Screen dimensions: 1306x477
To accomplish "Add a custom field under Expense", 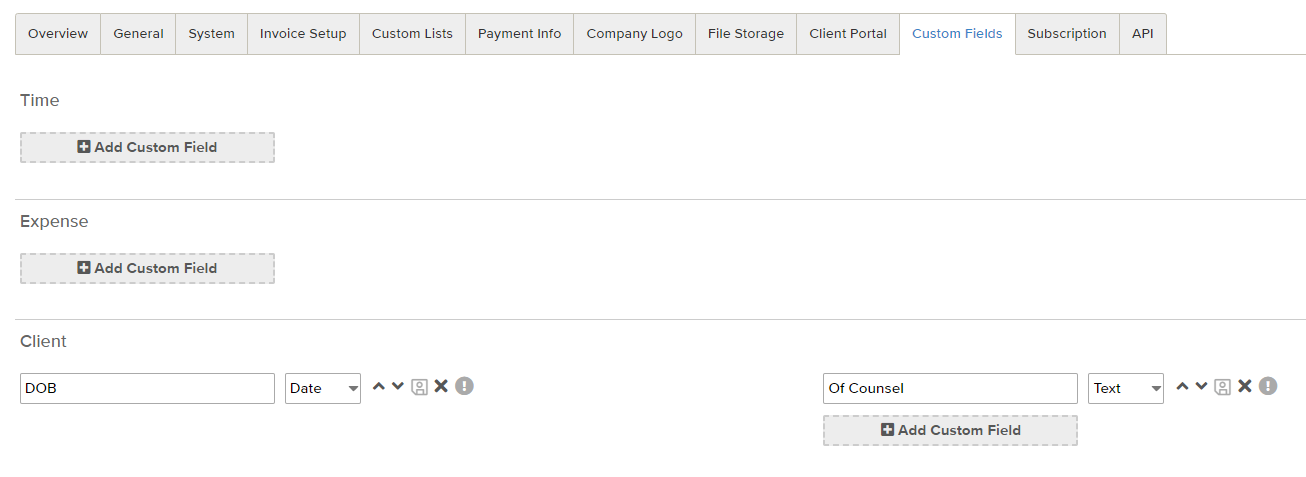I will point(147,268).
